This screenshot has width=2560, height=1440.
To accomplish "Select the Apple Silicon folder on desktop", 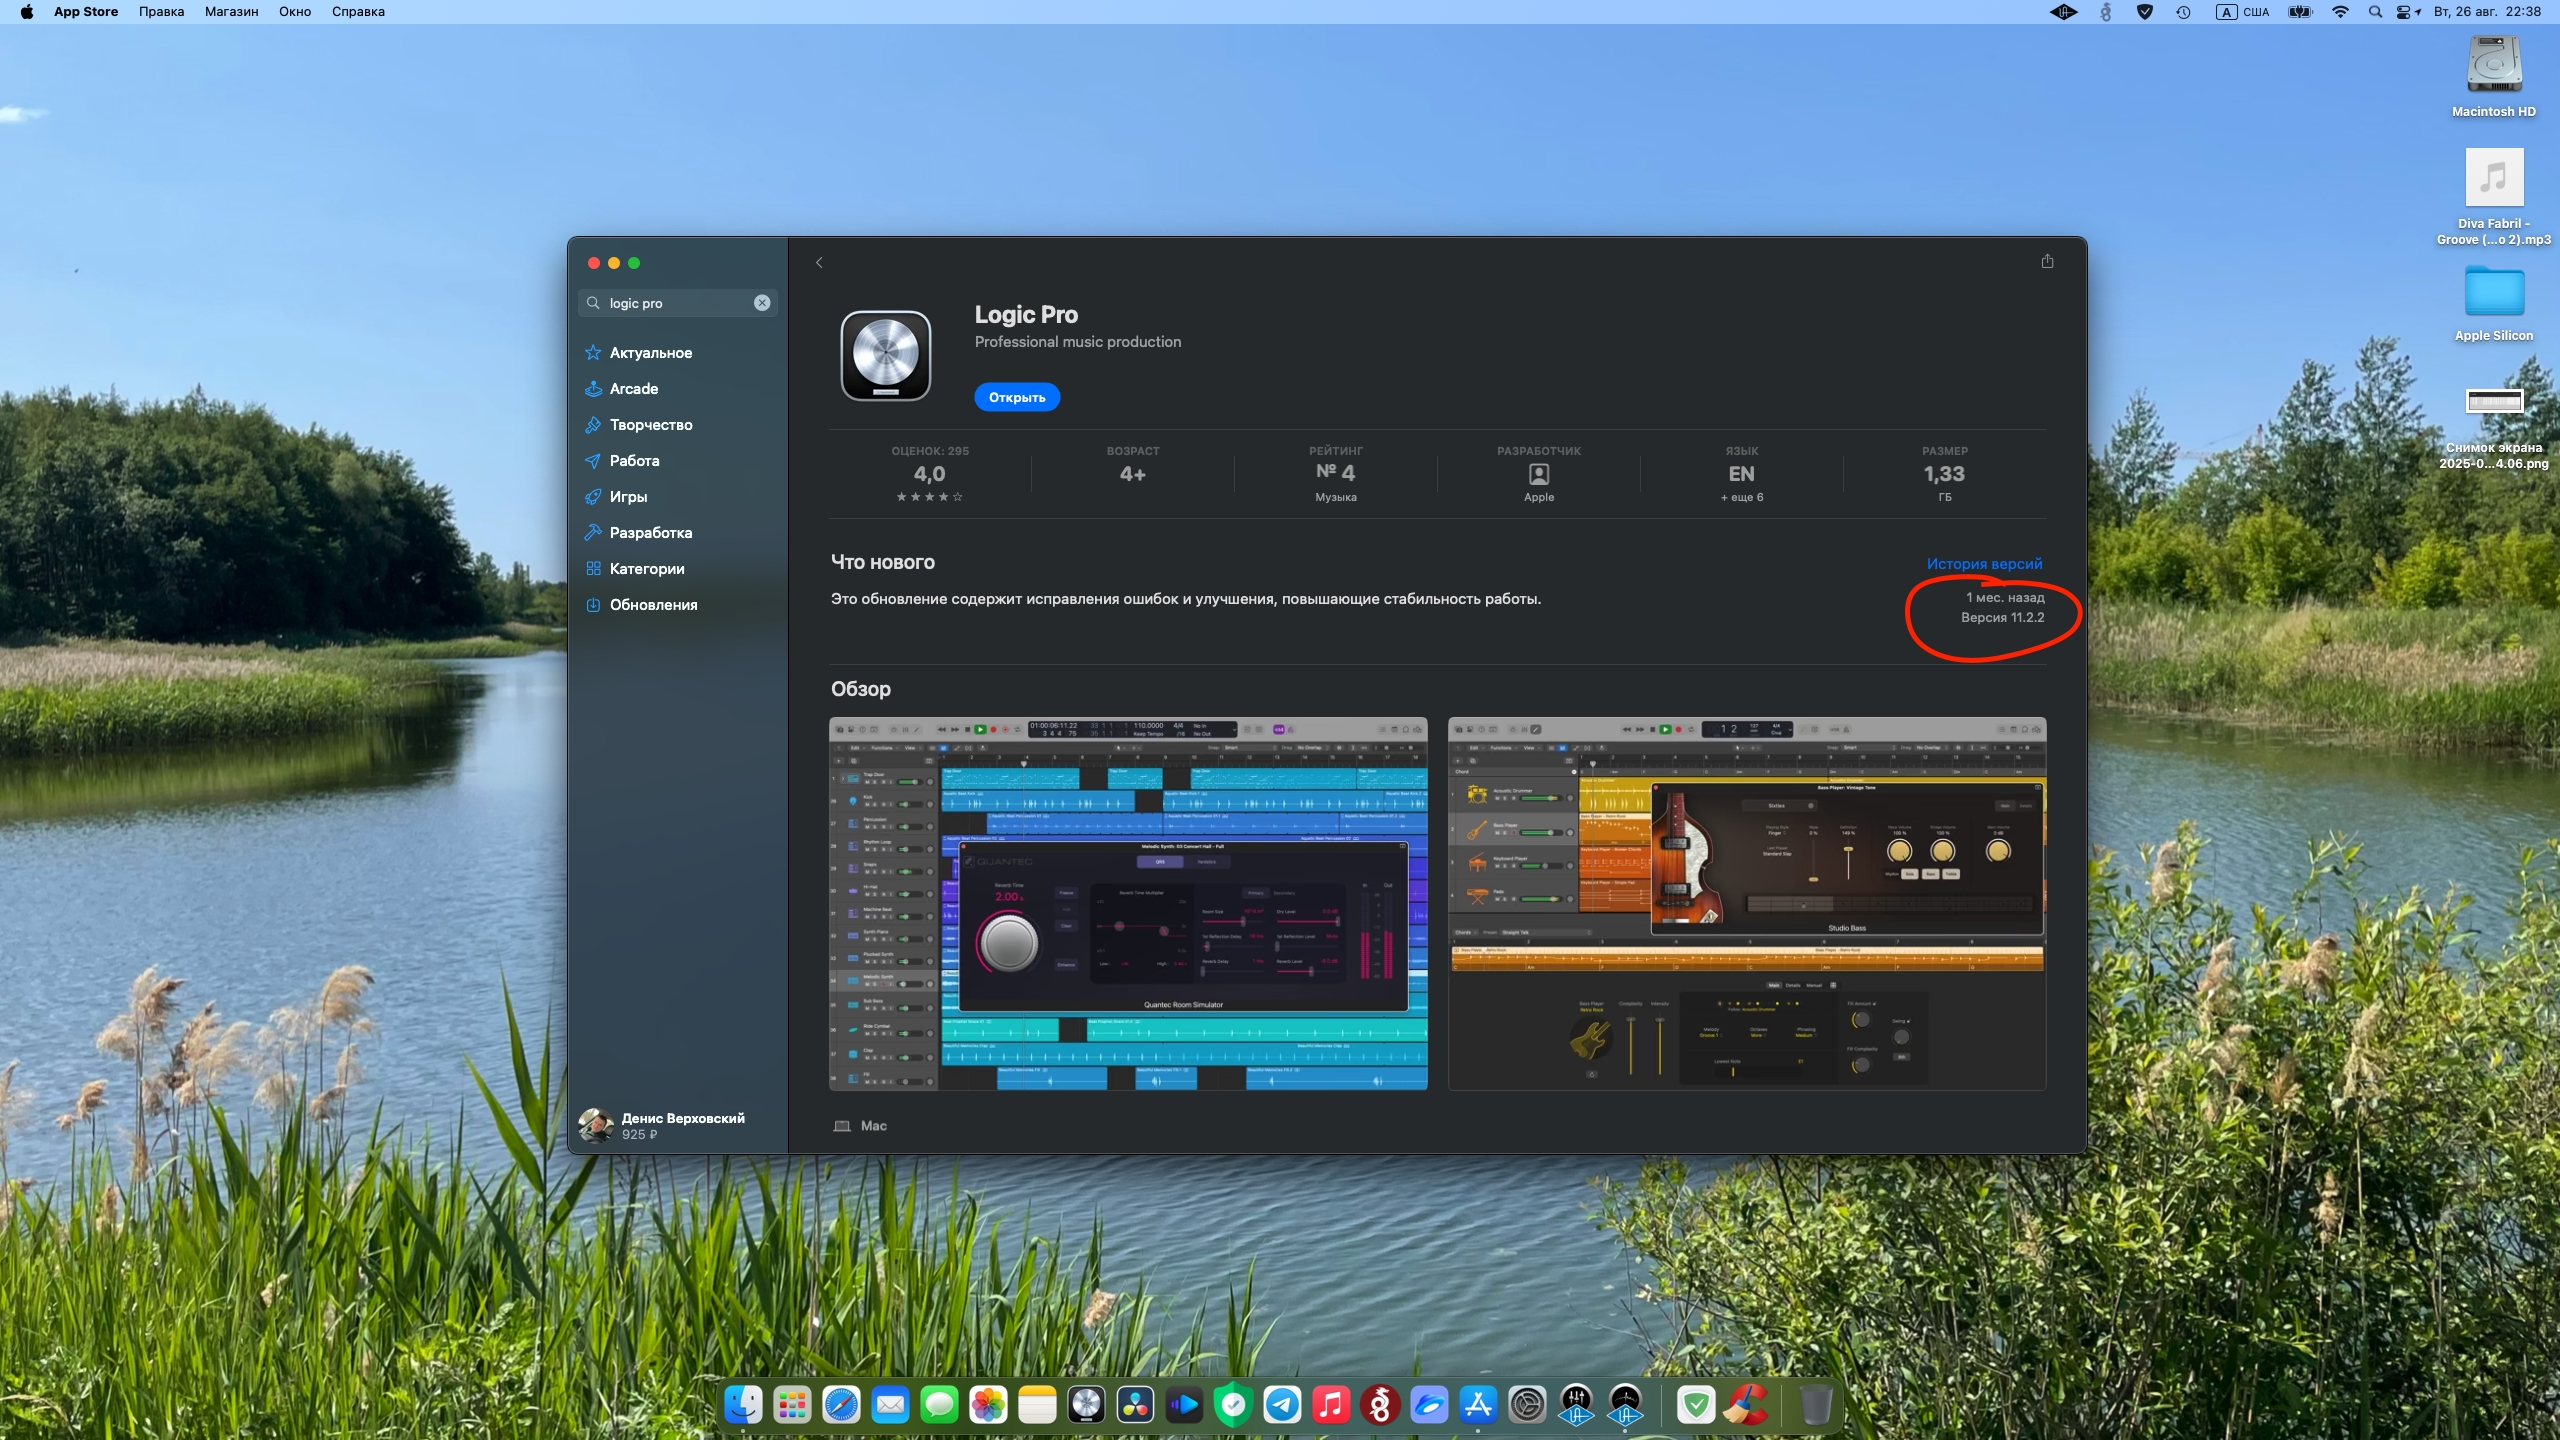I will click(2494, 303).
